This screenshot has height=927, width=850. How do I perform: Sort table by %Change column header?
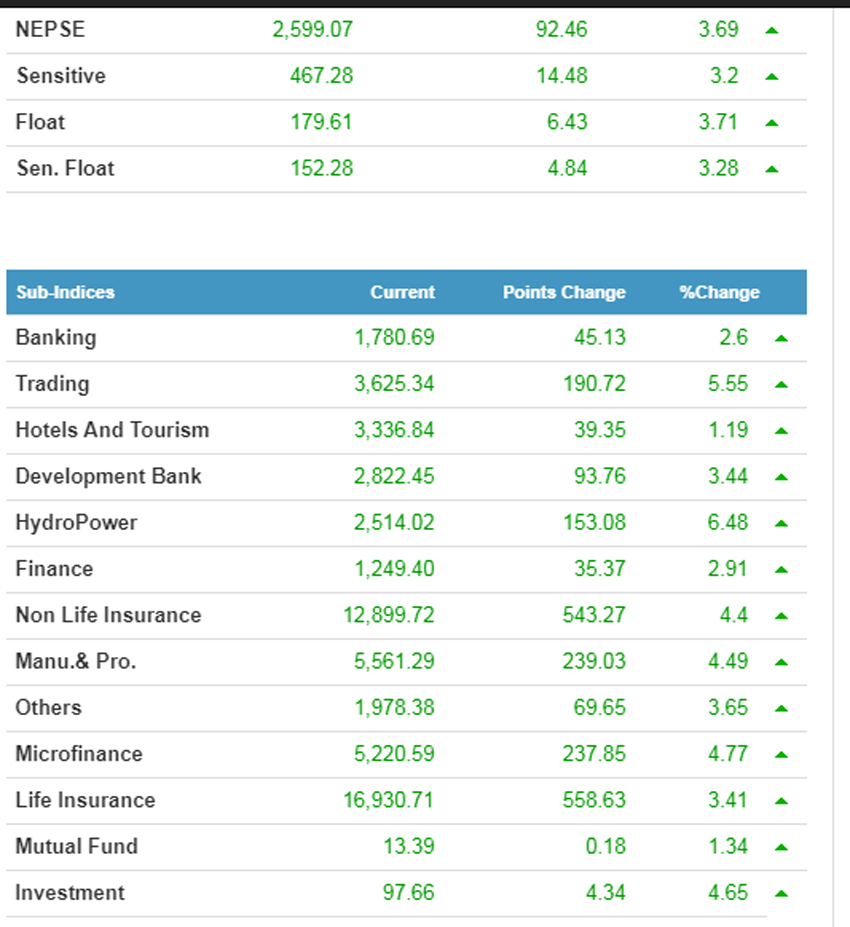click(x=719, y=293)
